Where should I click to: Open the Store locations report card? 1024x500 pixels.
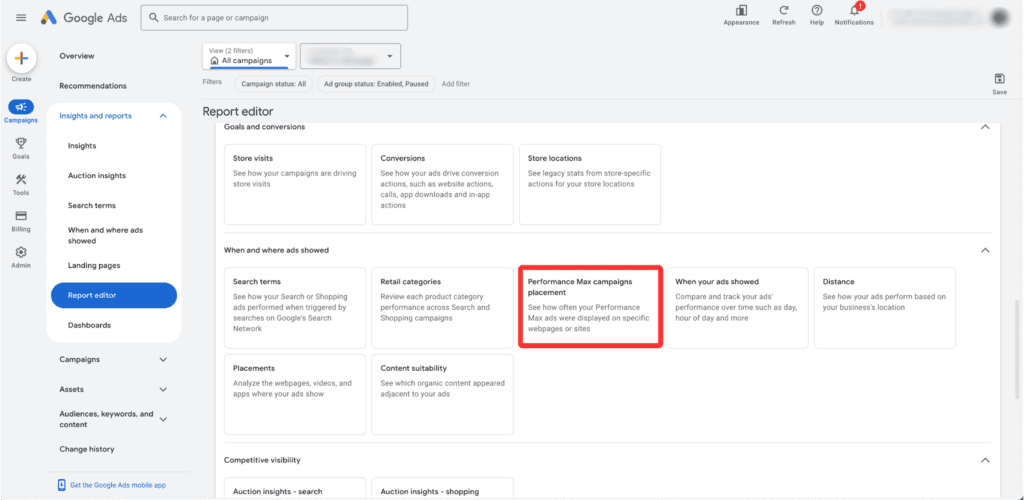click(590, 185)
